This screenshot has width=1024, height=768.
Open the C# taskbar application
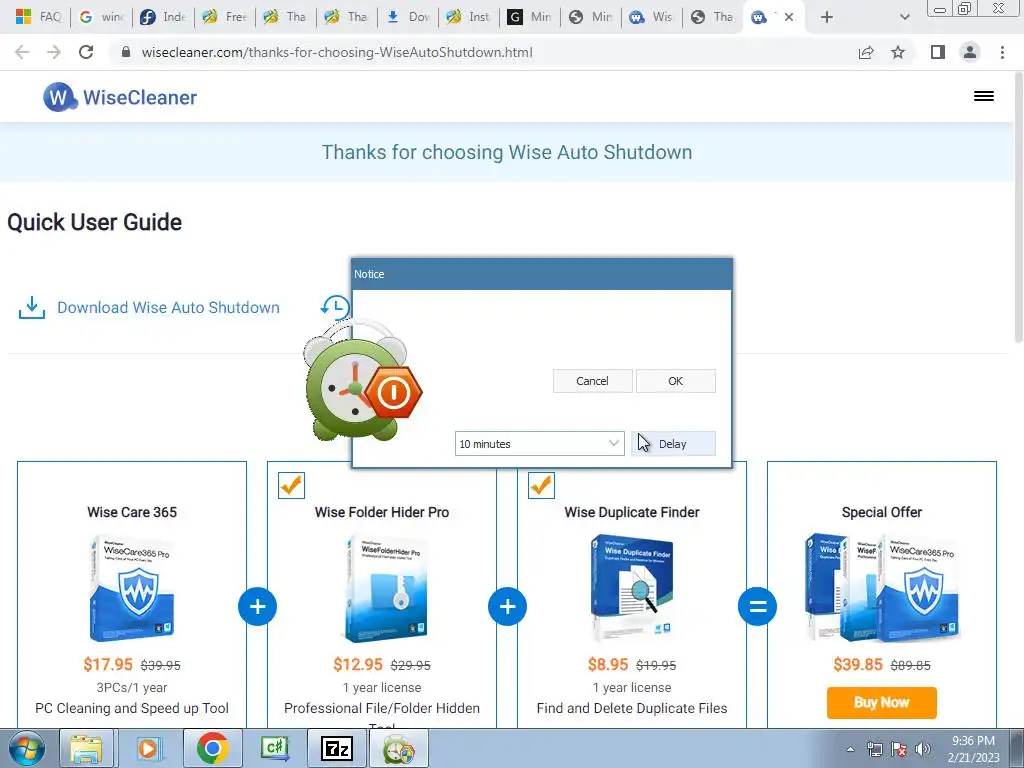(275, 748)
